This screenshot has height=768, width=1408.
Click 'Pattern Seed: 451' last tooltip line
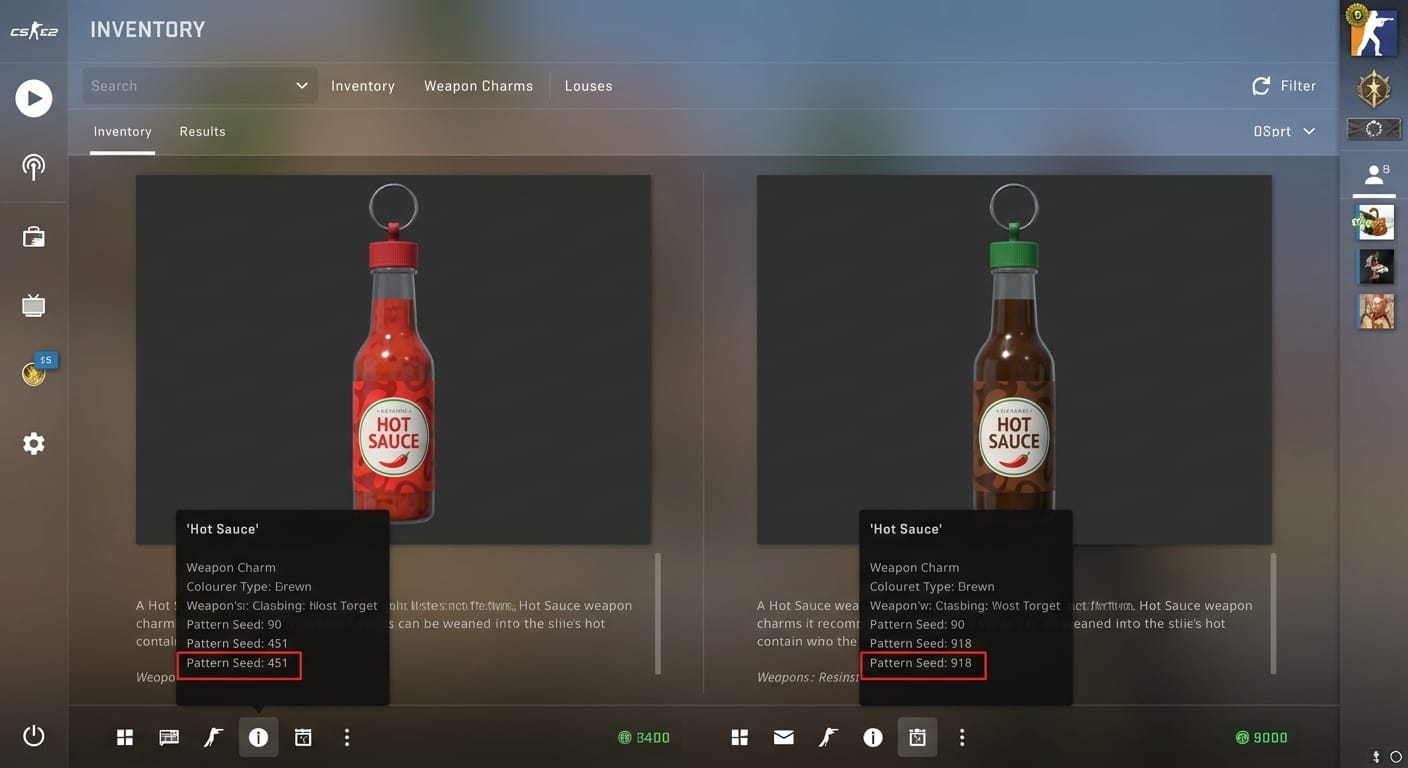click(237, 663)
